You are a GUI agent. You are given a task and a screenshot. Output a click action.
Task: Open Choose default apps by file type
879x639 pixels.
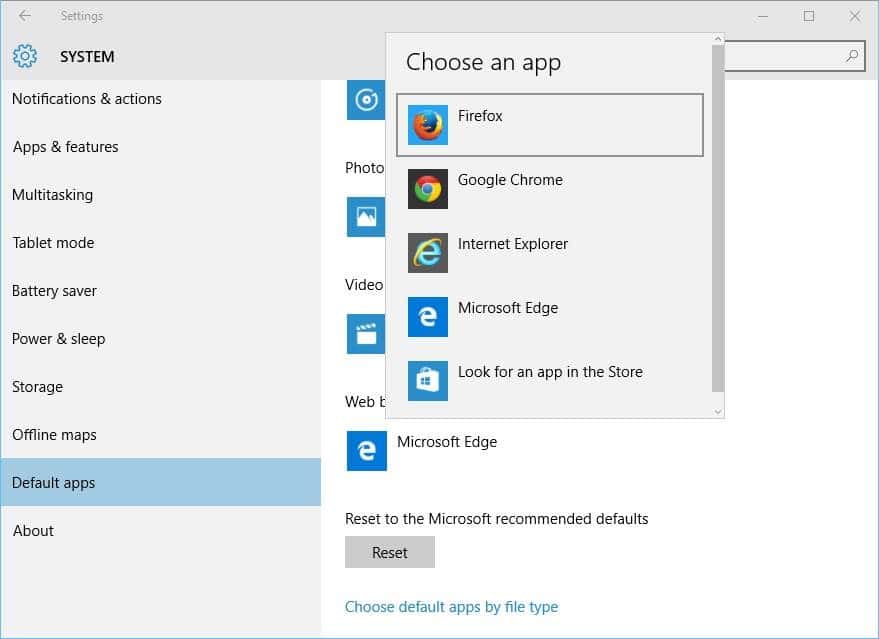click(x=451, y=606)
